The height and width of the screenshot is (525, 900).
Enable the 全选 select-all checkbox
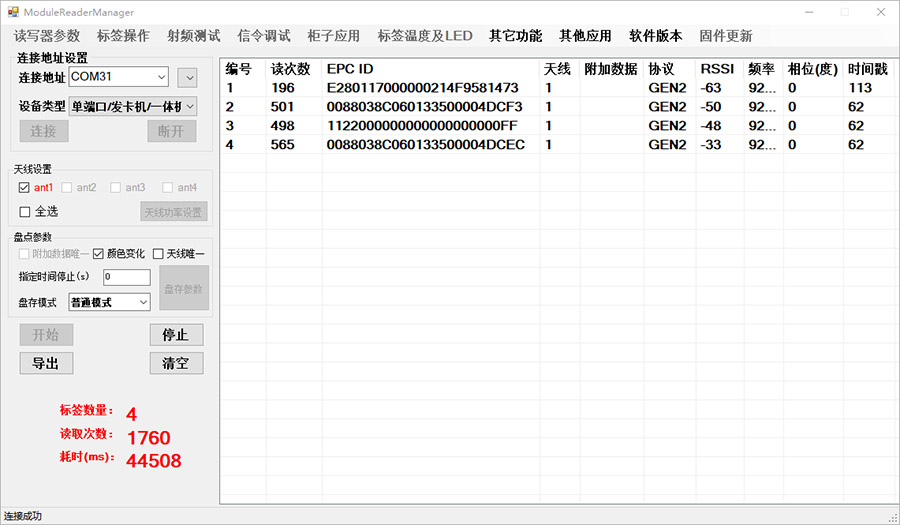pos(25,211)
